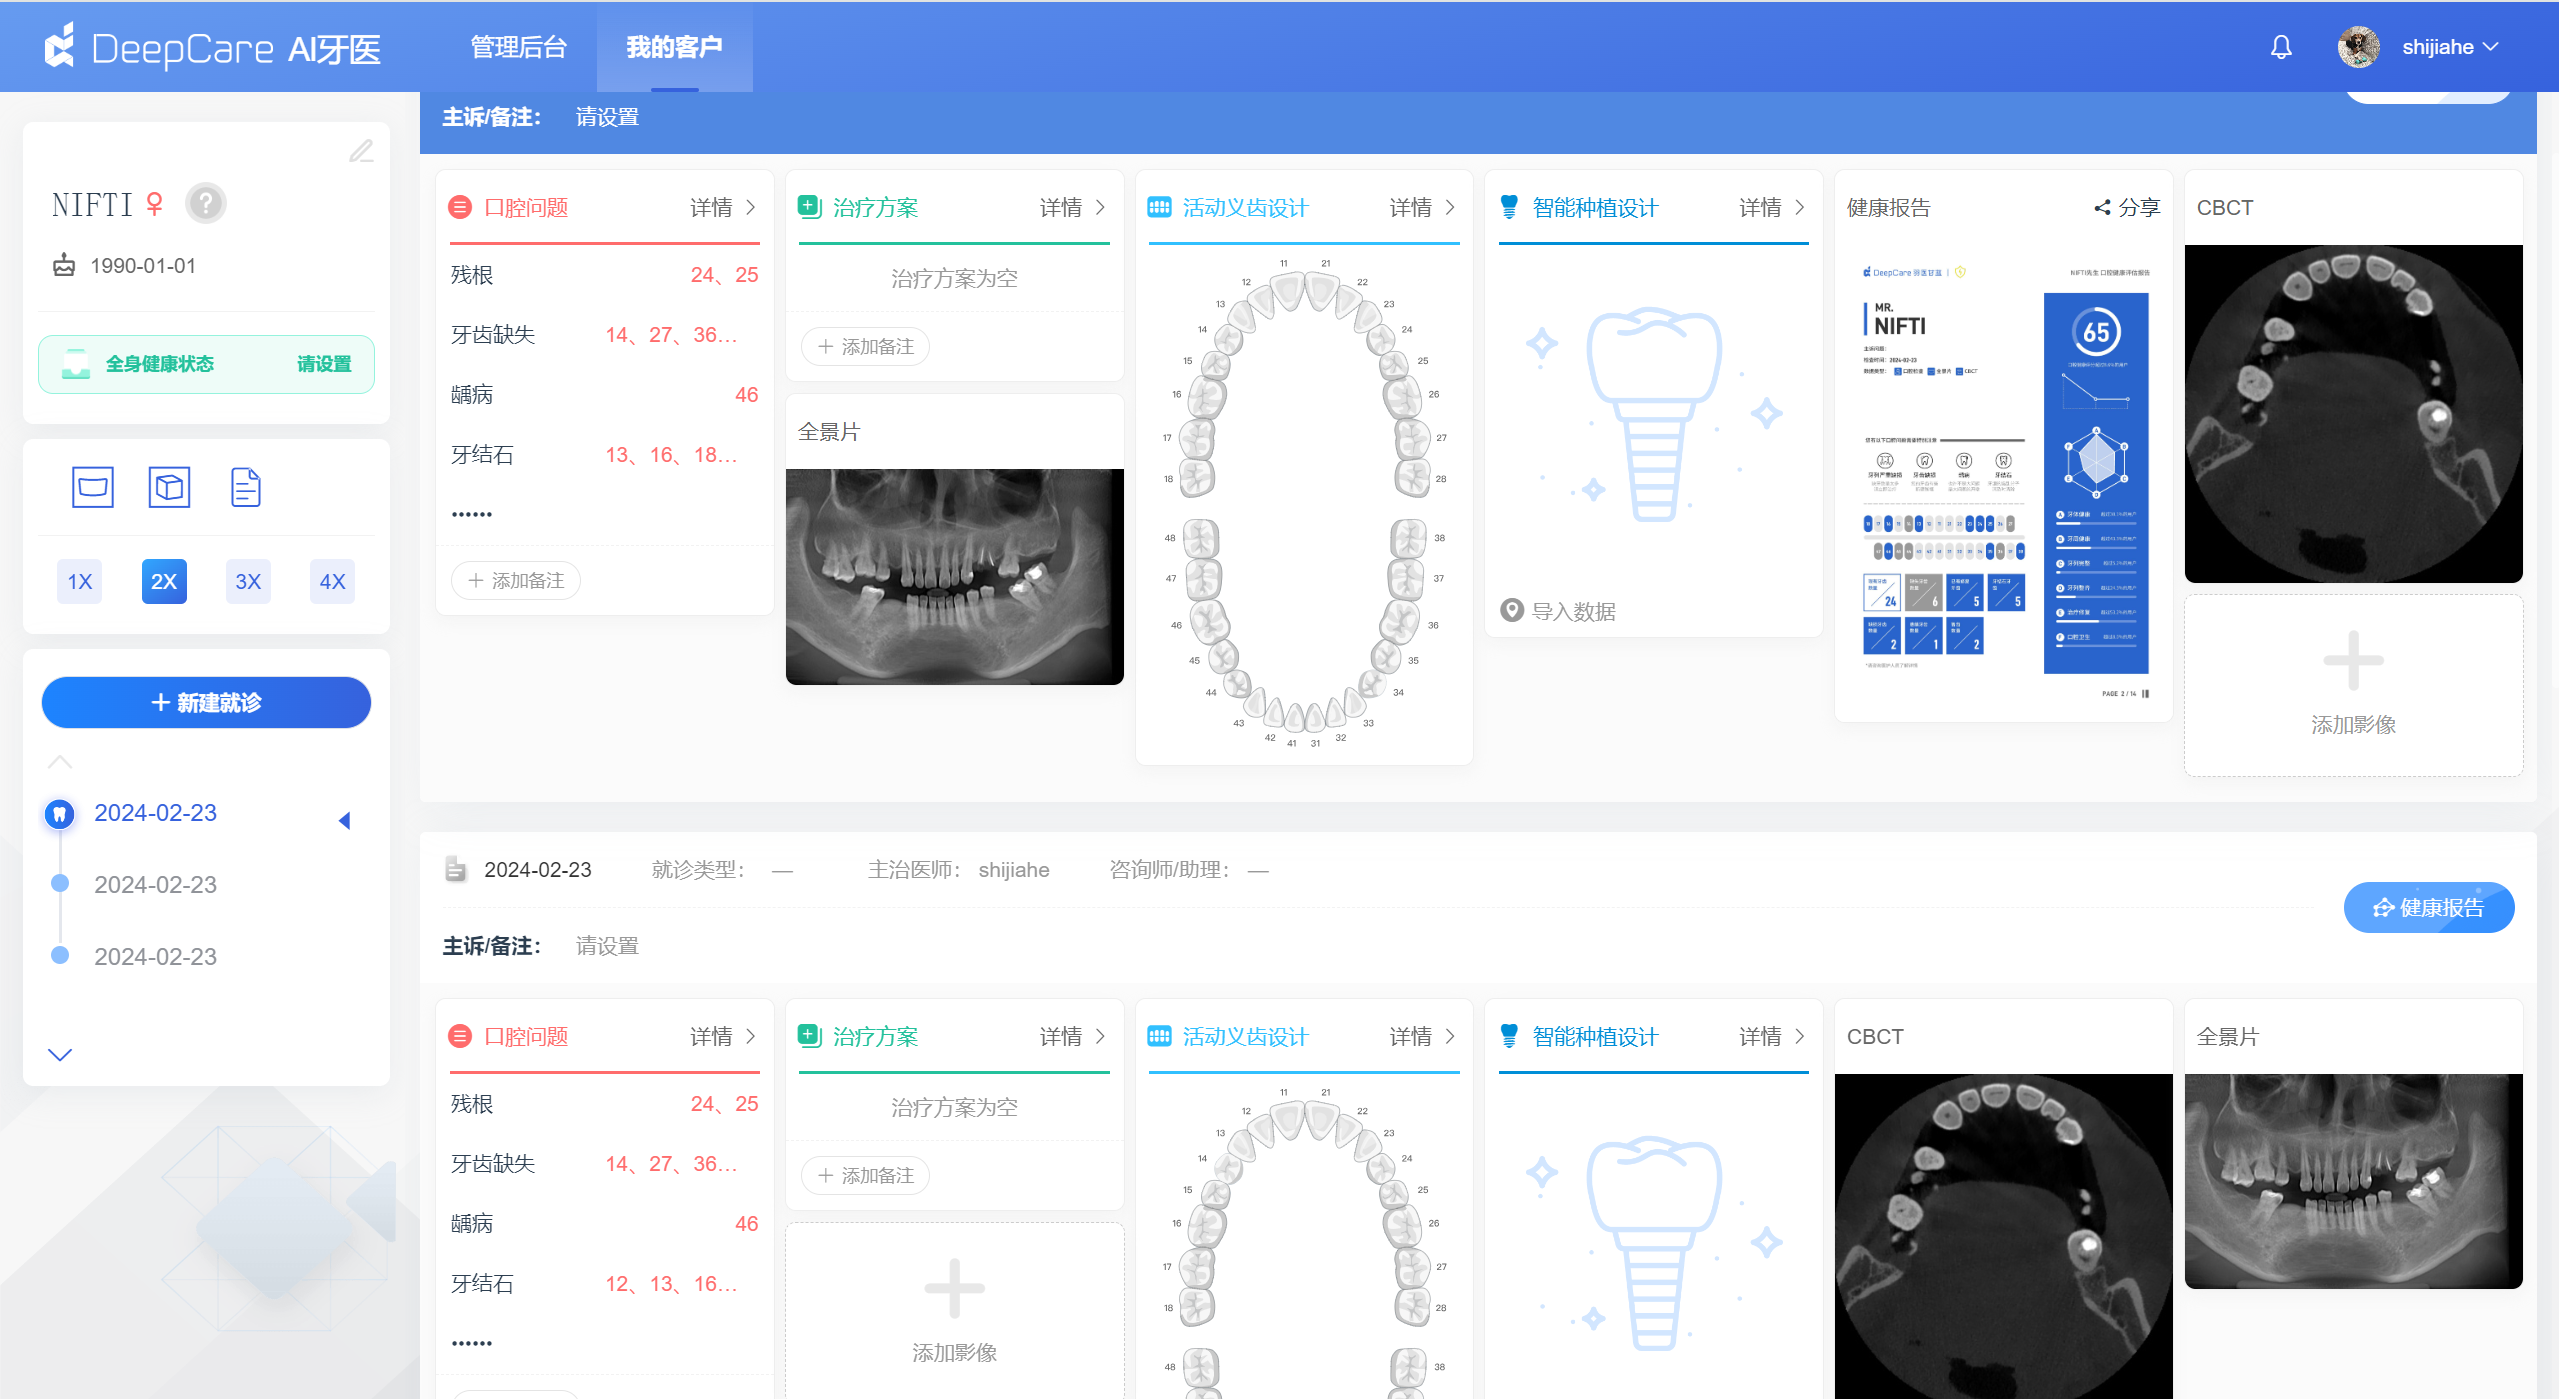Open the 全身健康状态 setting button

tap(206, 364)
